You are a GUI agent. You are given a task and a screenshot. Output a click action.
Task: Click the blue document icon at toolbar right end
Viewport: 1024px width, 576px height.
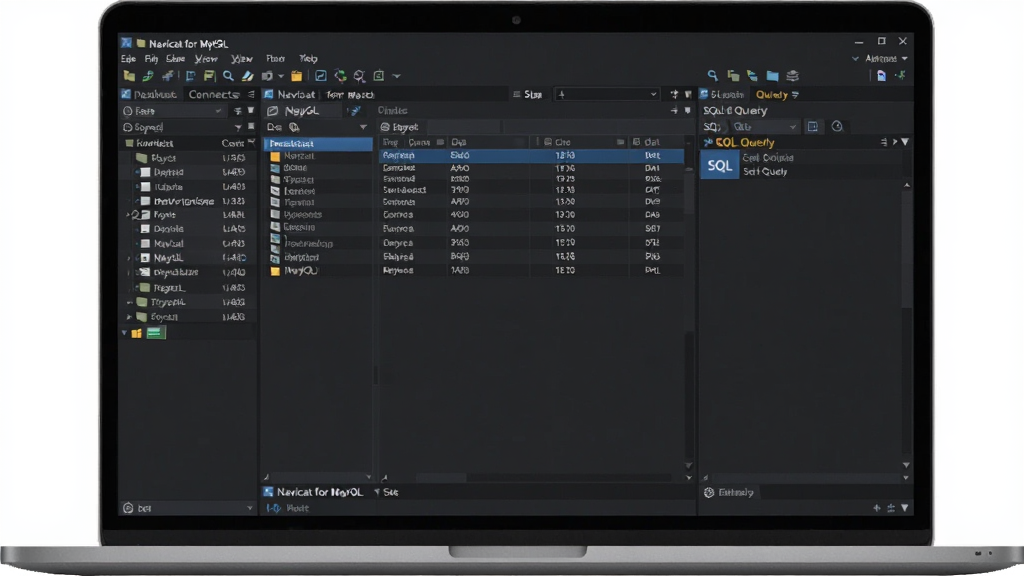(882, 76)
